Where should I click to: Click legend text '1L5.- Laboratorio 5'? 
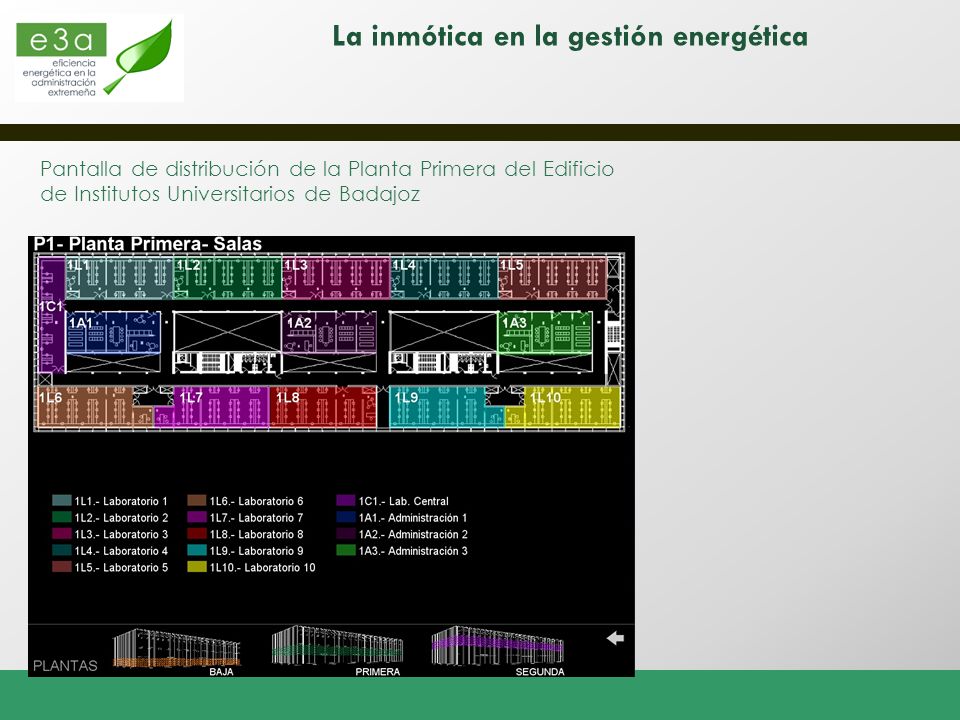tap(121, 568)
